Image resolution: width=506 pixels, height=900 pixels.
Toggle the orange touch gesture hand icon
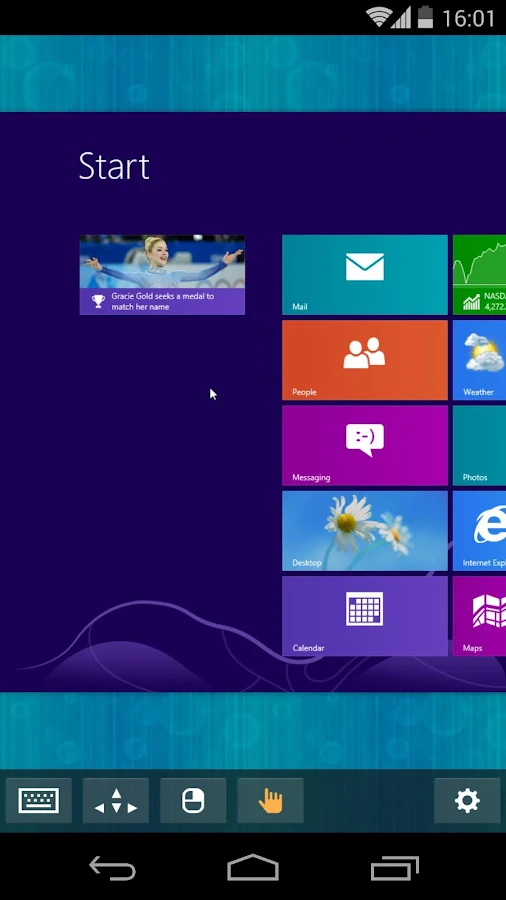[270, 800]
